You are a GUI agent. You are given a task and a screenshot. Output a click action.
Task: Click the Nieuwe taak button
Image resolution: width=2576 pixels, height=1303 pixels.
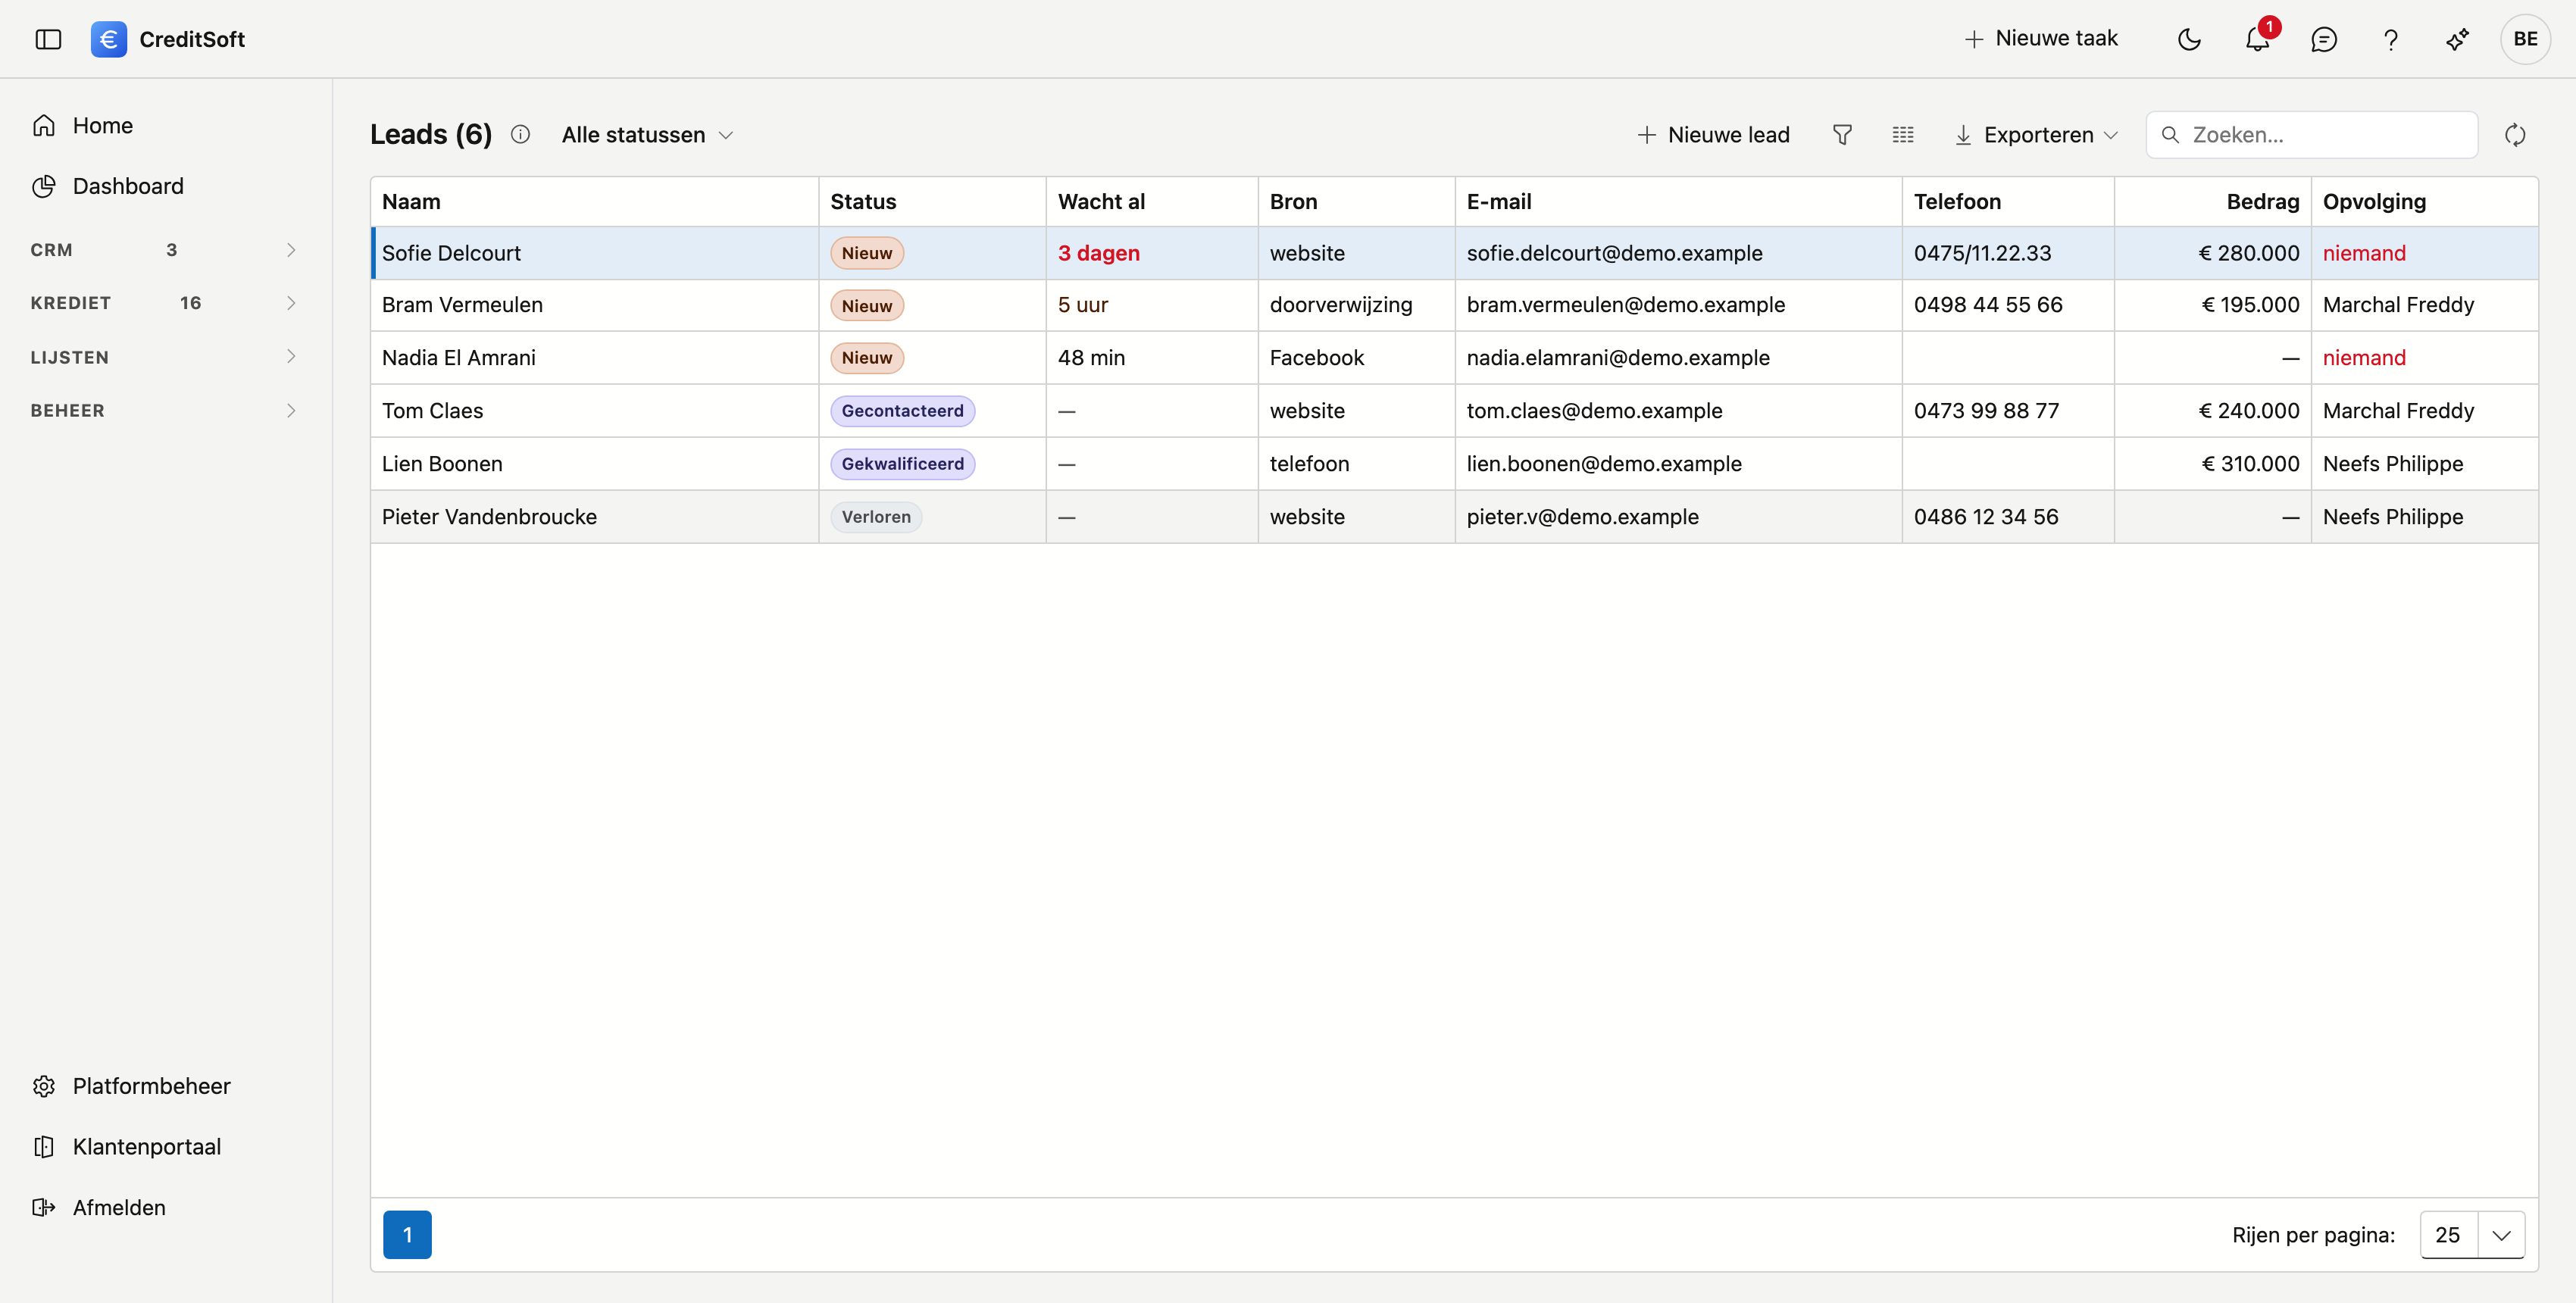pos(2041,38)
